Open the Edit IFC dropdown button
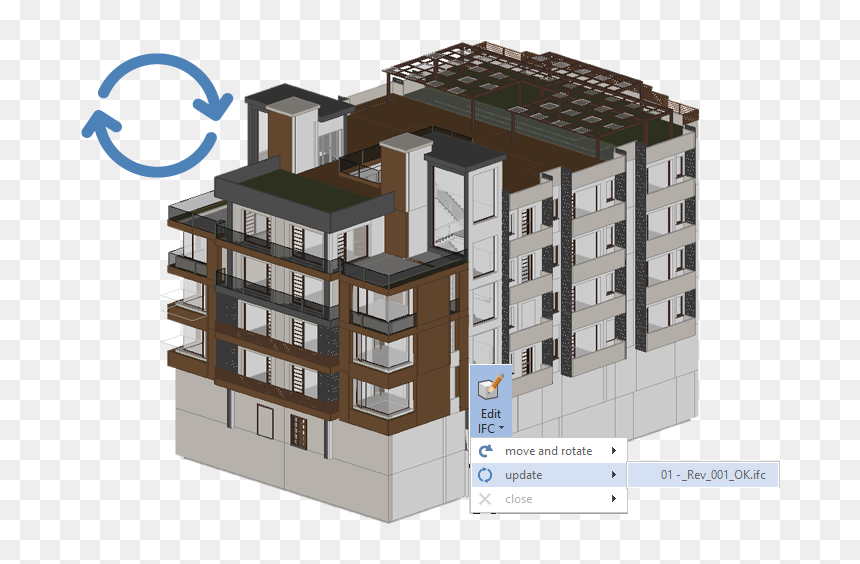The height and width of the screenshot is (564, 860). tap(491, 401)
